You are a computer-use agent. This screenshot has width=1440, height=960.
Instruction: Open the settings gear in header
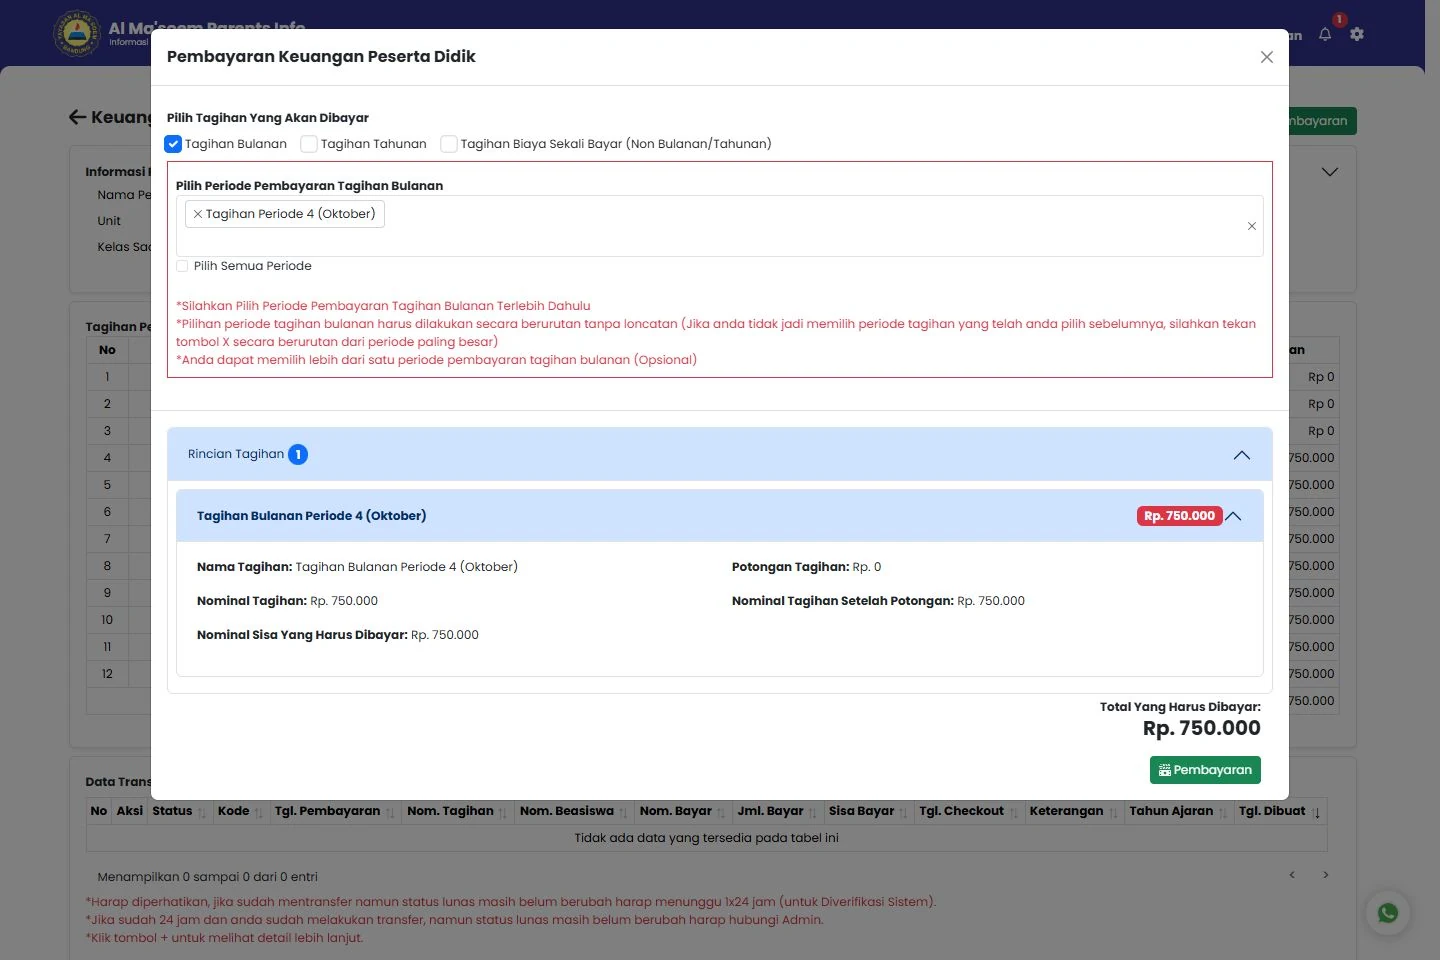[1357, 34]
